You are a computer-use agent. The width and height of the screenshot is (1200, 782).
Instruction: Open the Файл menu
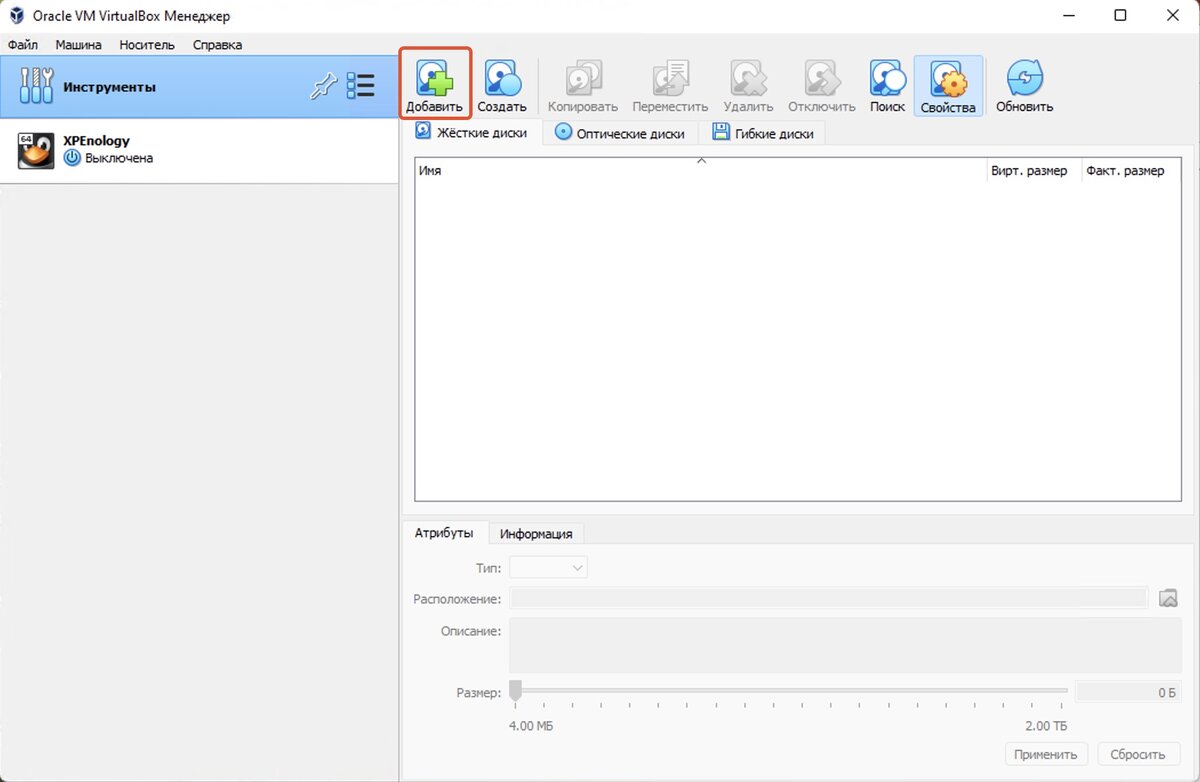[23, 45]
